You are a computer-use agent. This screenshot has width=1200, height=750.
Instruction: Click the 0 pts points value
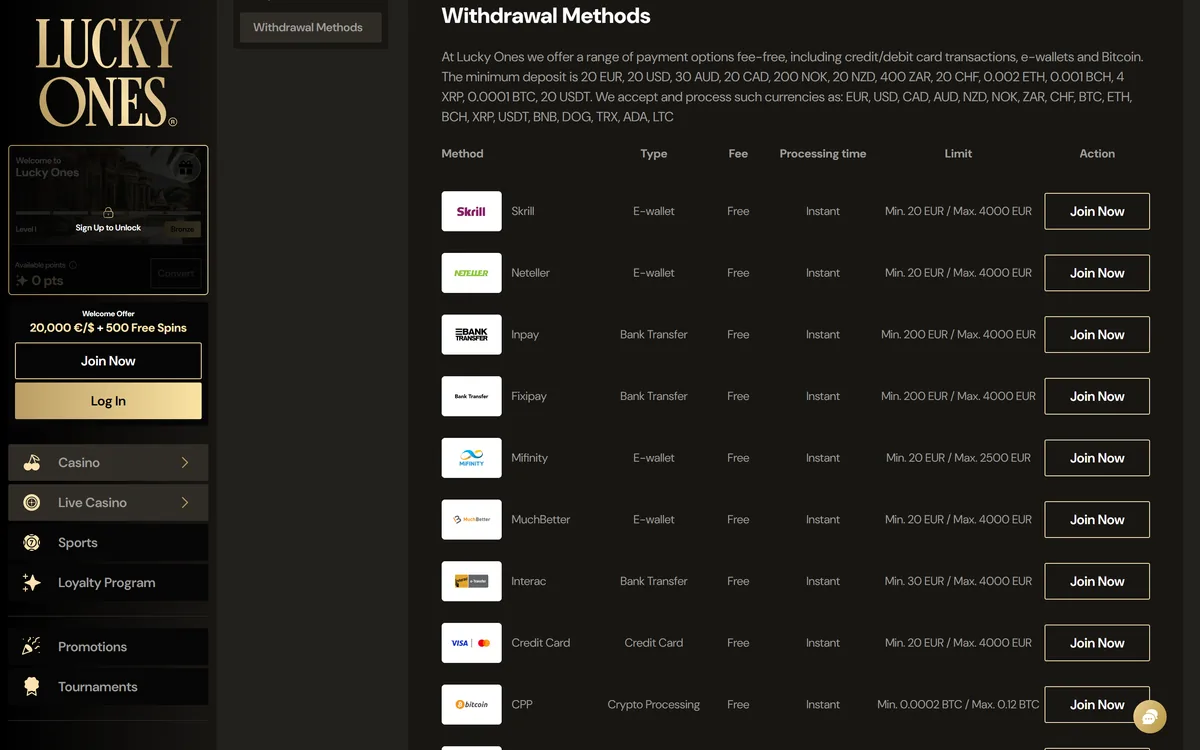(x=47, y=281)
